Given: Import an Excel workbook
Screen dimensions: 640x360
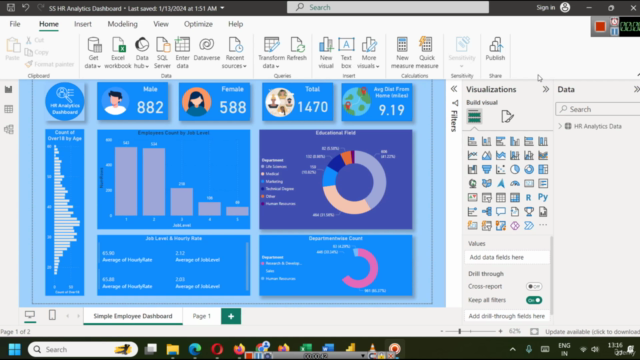Looking at the screenshot, I should click(118, 53).
